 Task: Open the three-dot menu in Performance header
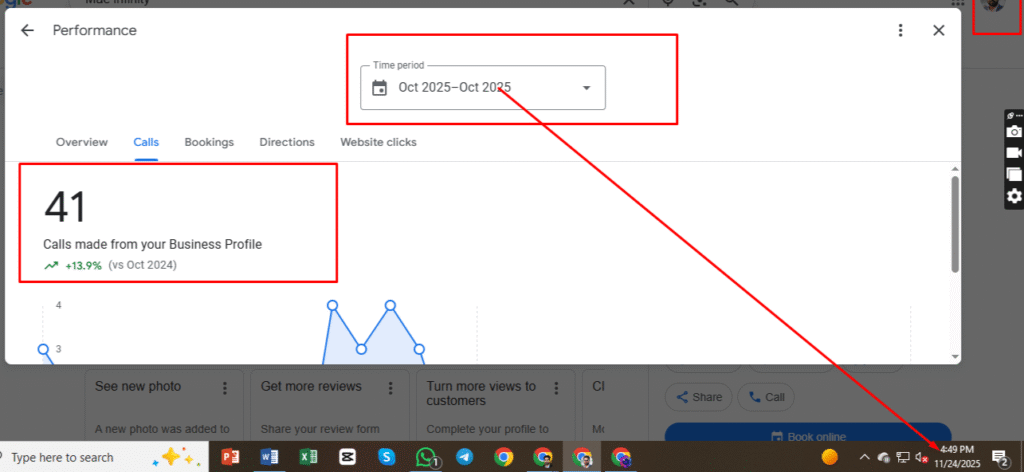pos(901,31)
